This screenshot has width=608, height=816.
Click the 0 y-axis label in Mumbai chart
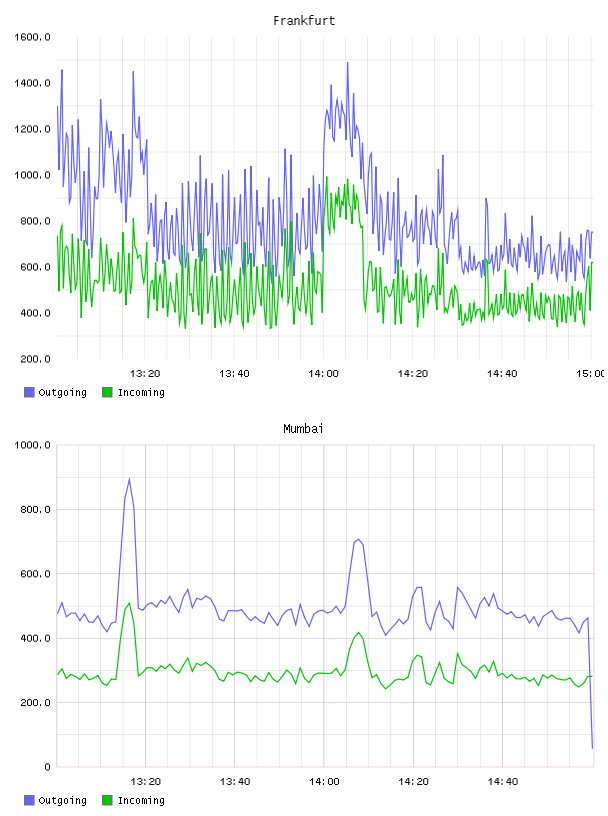(47, 767)
